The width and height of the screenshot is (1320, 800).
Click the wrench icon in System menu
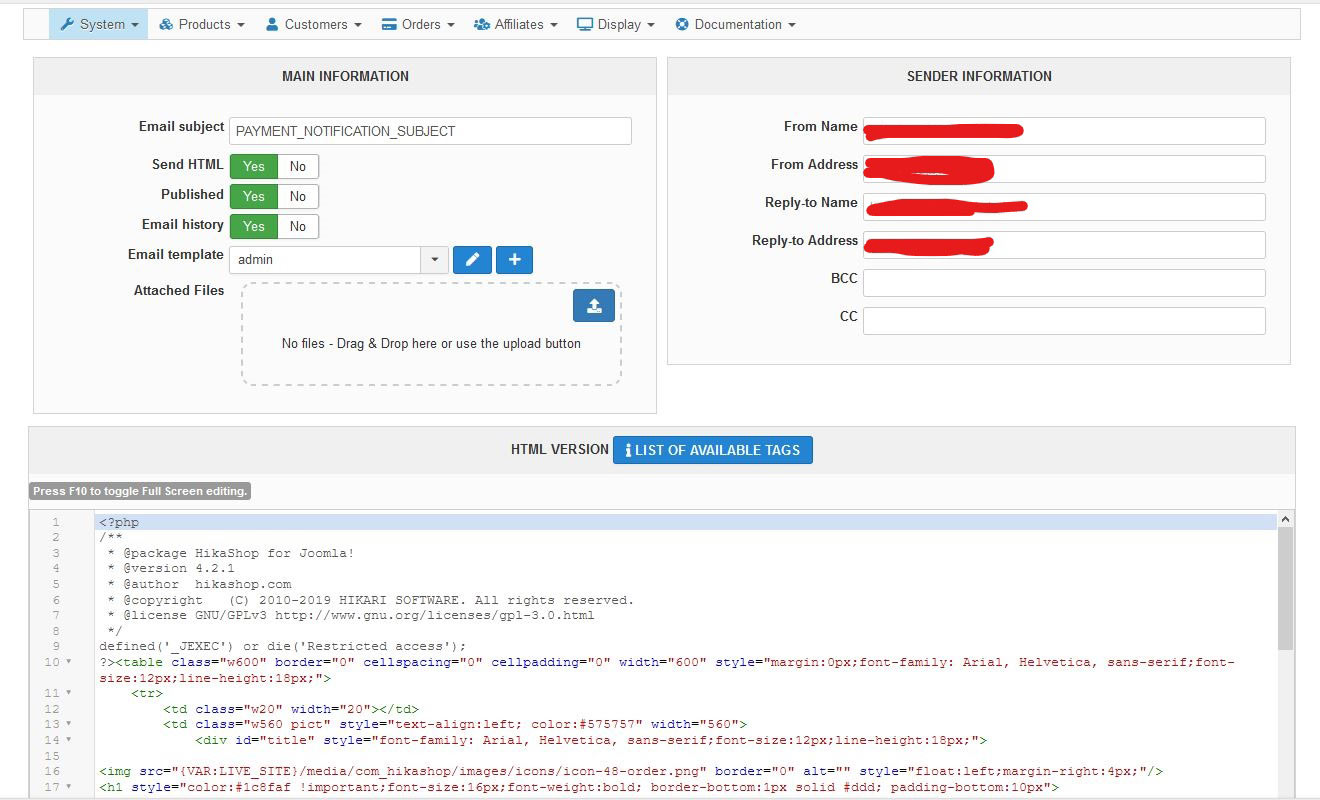(67, 24)
